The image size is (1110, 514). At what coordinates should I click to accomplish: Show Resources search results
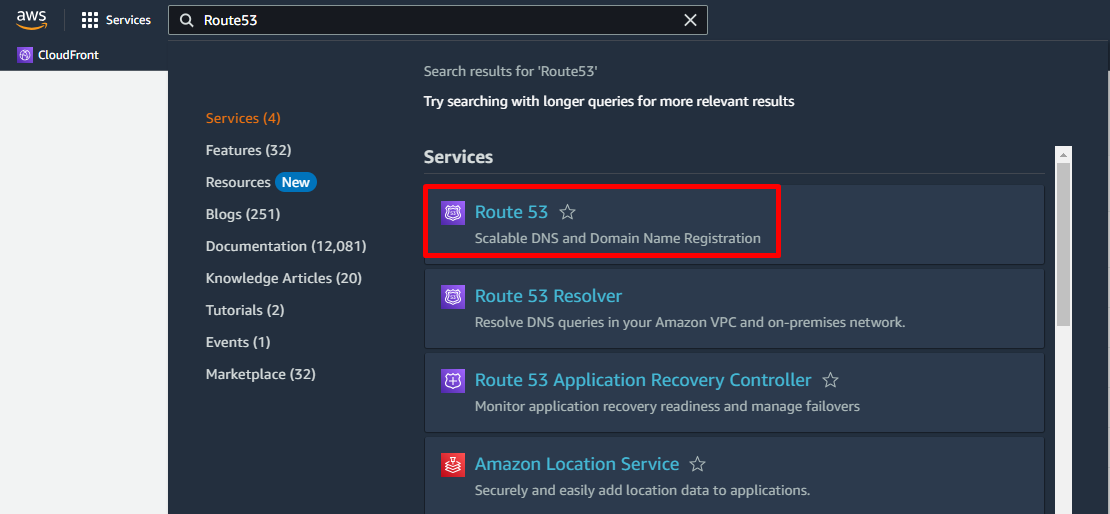coord(238,182)
